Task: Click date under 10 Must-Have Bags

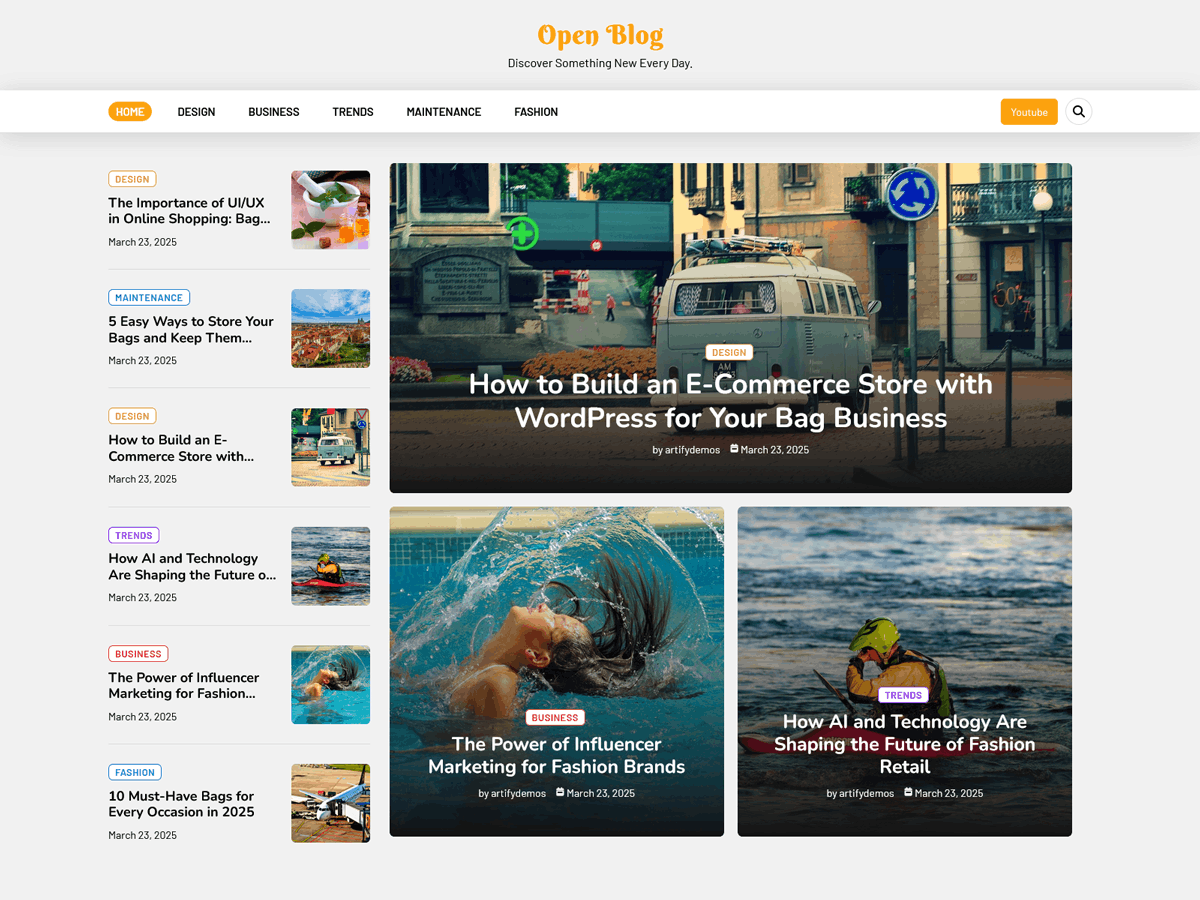Action: (x=143, y=835)
